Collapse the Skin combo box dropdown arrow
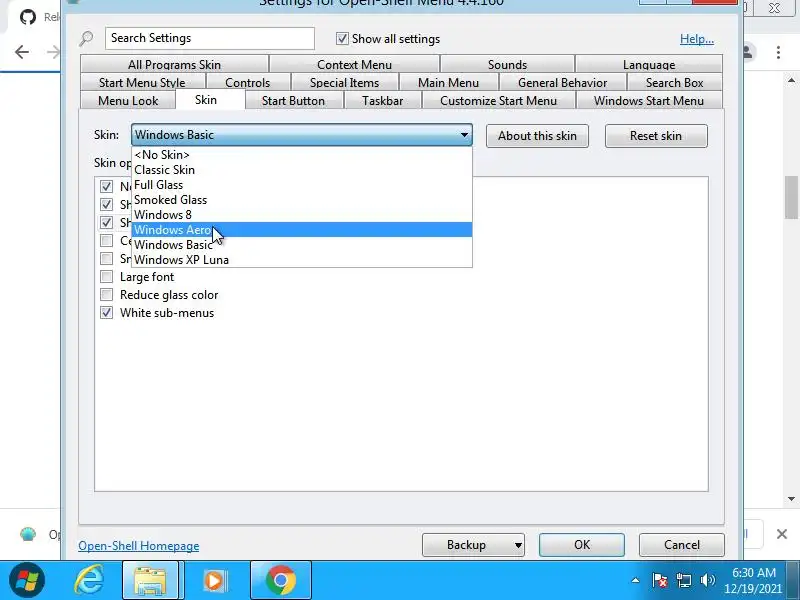This screenshot has height=600, width=800. [x=464, y=135]
